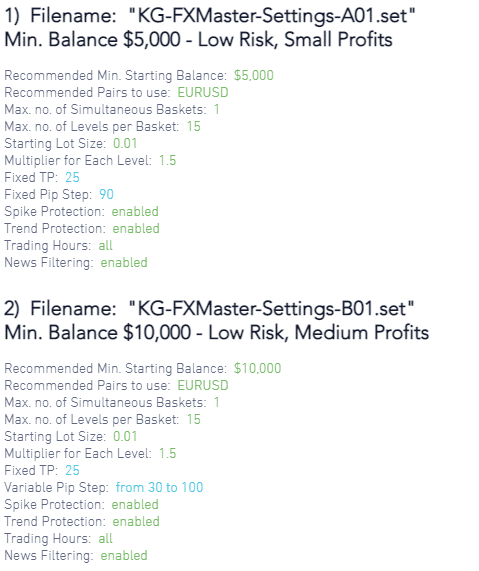Click the Fixed Pip Step value 90
Viewport: 479px width, 571px height.
coord(106,194)
